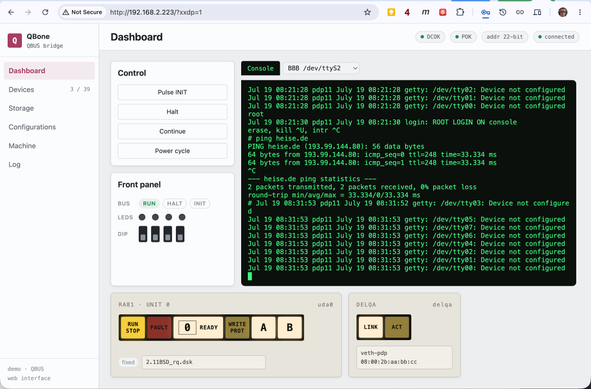Toggle the second DIP switch
591x389 pixels.
click(x=155, y=234)
